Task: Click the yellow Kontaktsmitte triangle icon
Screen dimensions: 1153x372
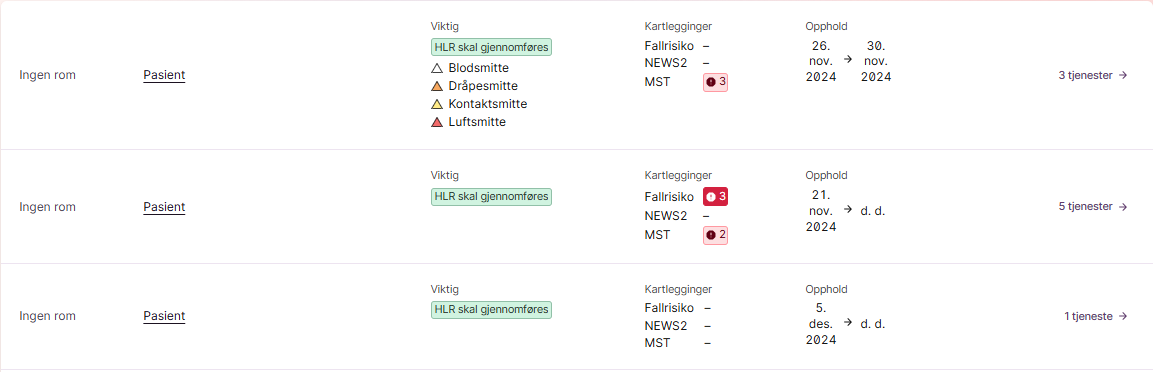Action: tap(437, 104)
